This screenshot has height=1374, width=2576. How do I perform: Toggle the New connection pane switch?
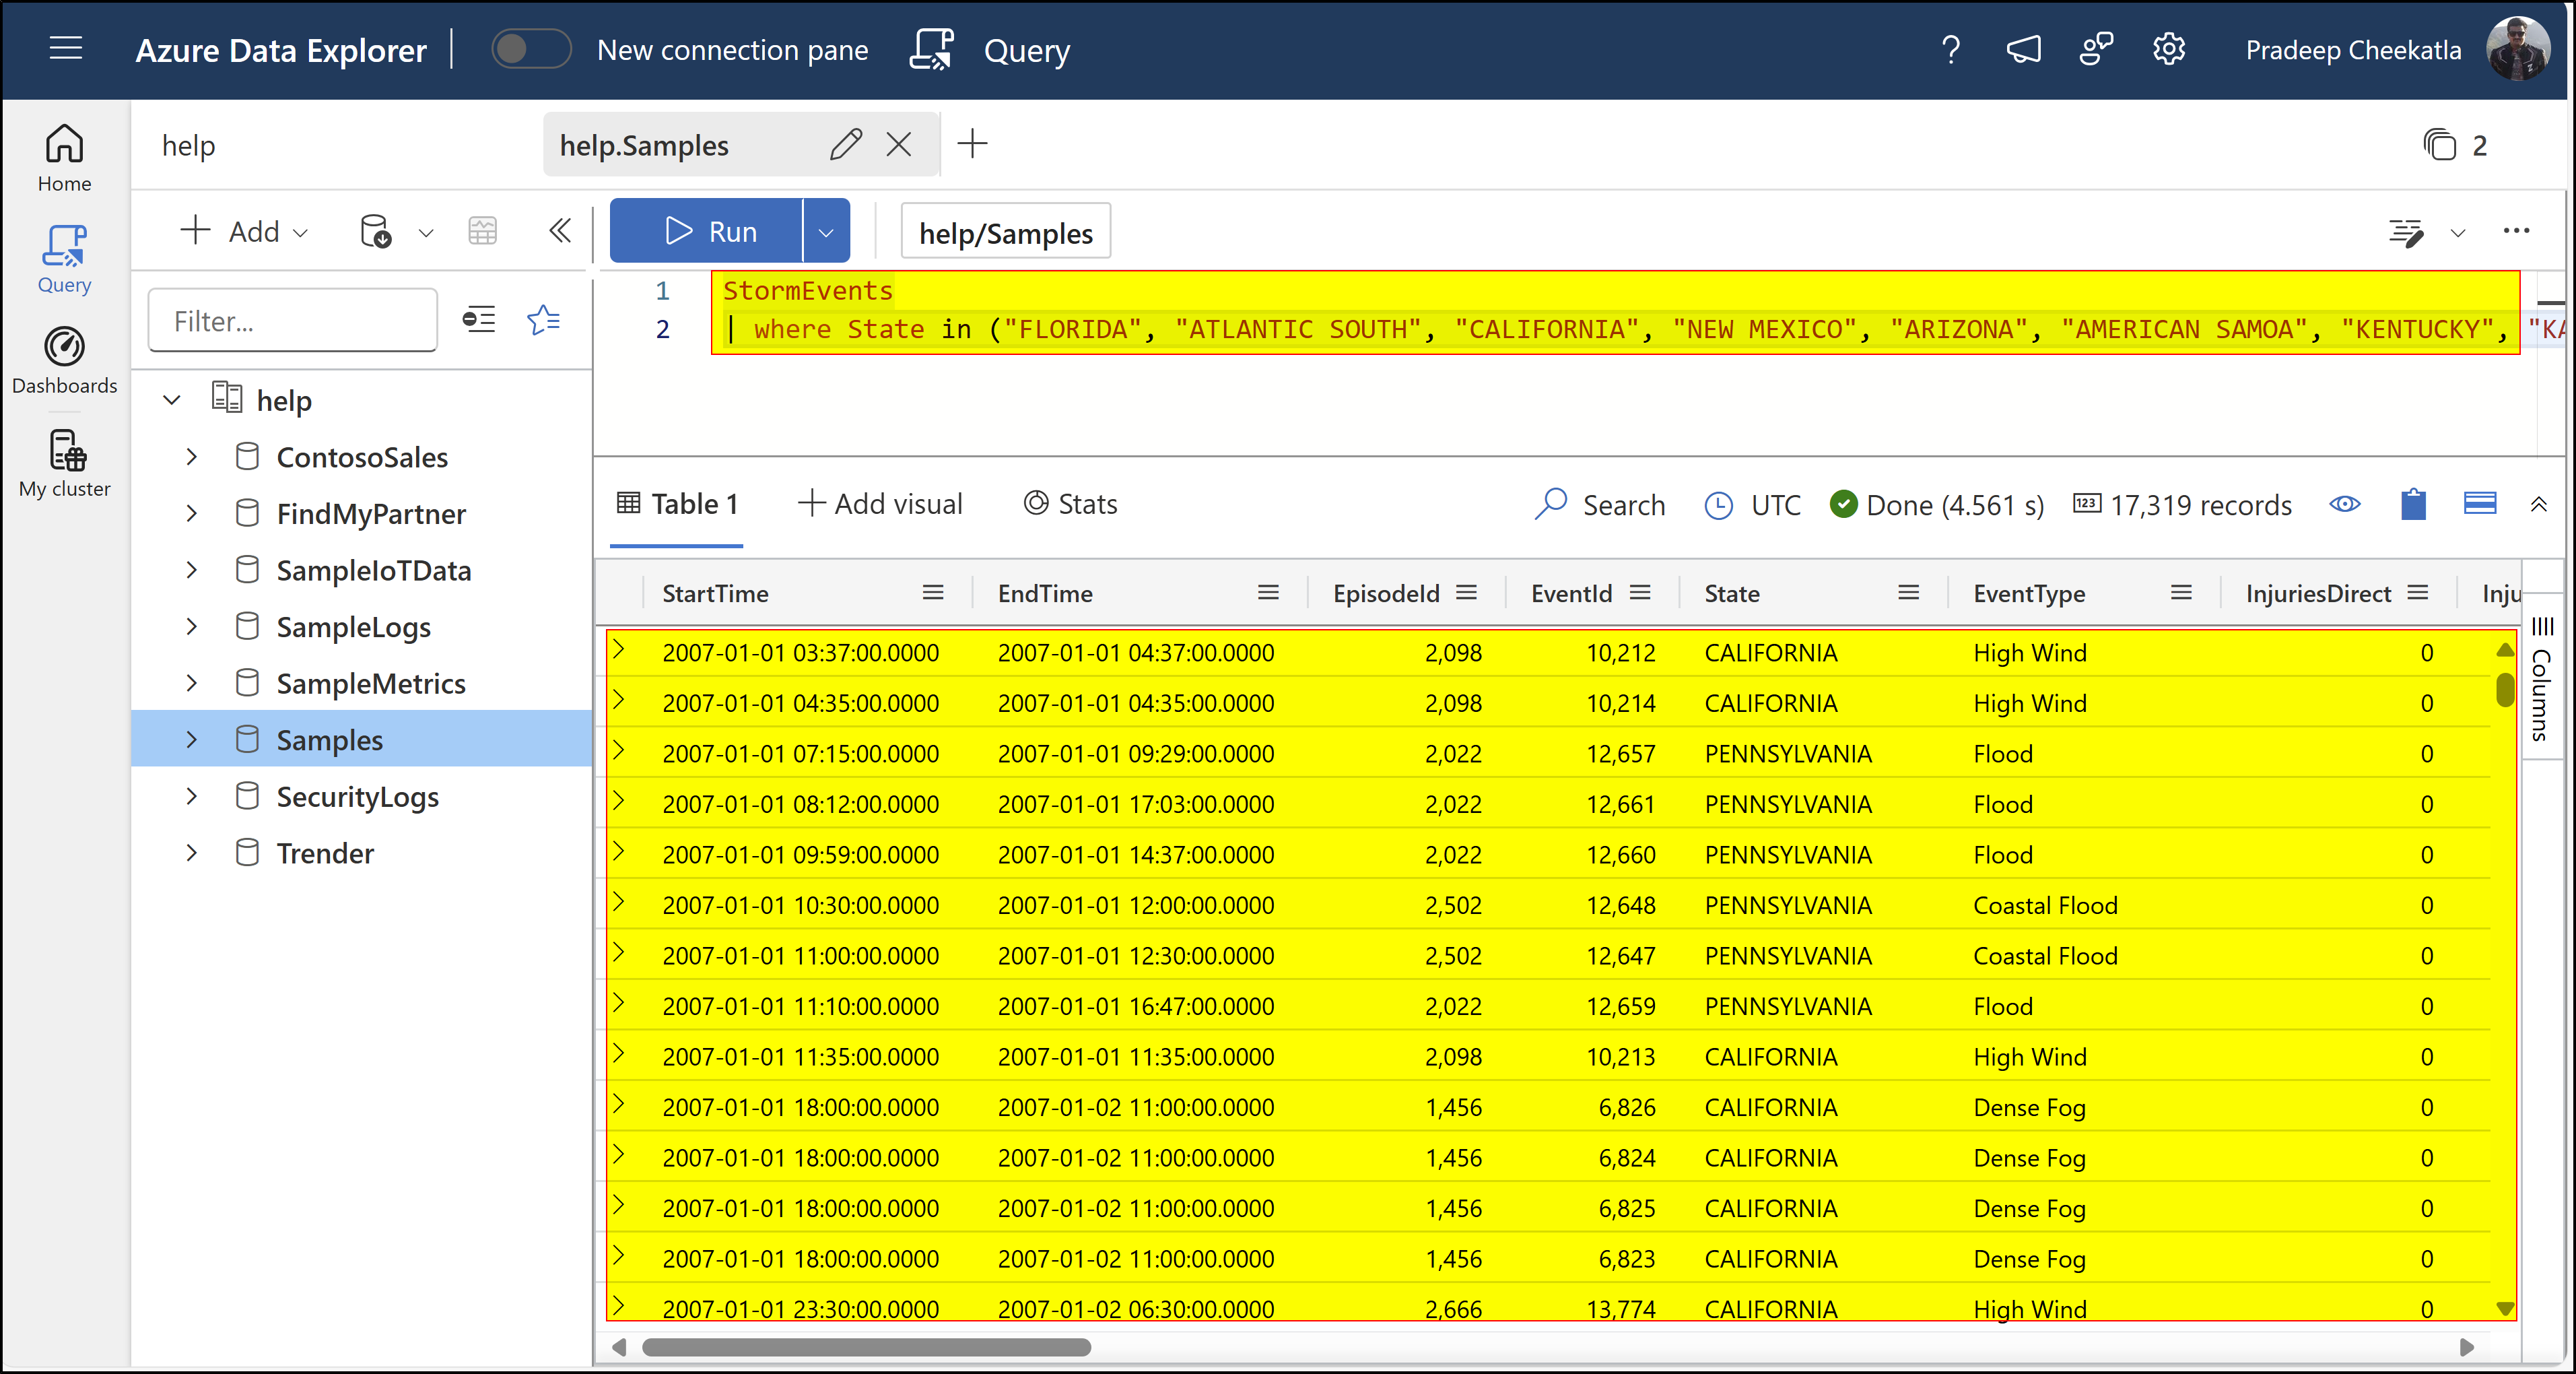530,49
